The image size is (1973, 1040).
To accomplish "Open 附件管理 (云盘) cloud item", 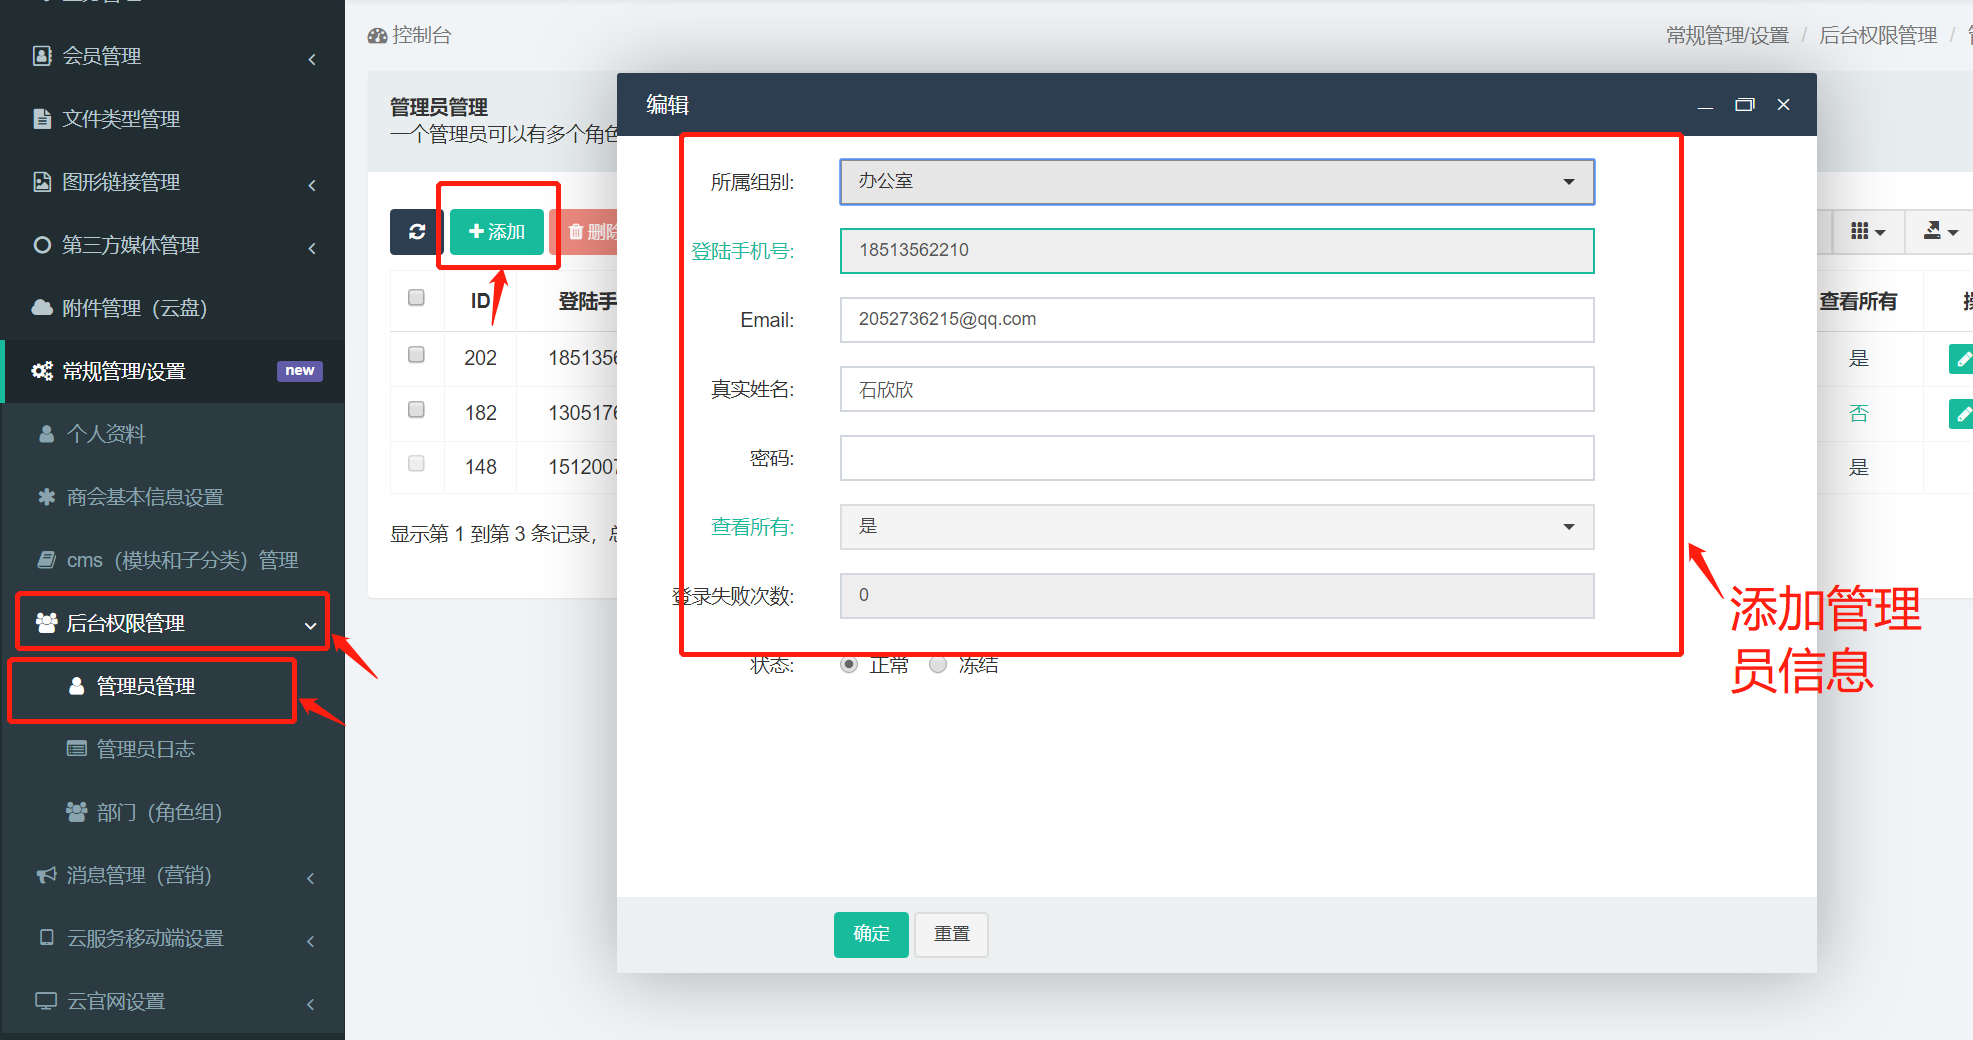I will [x=134, y=308].
